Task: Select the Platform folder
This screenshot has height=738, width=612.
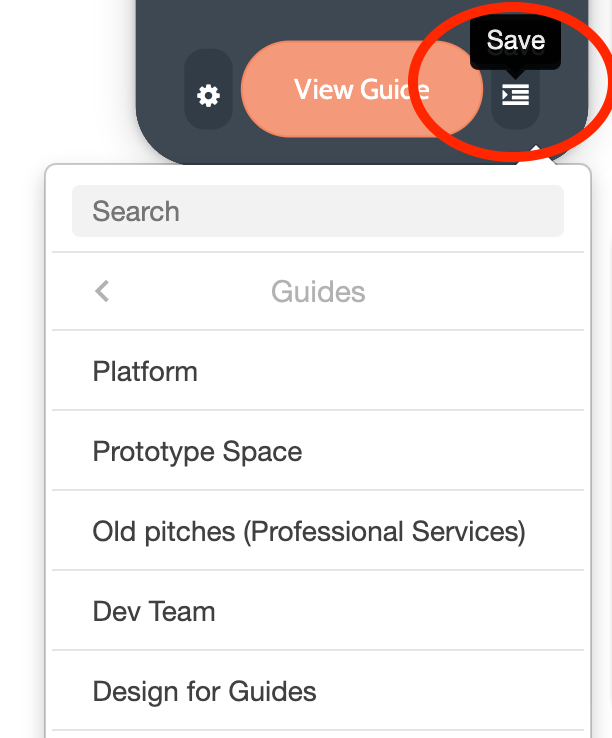Action: (318, 371)
